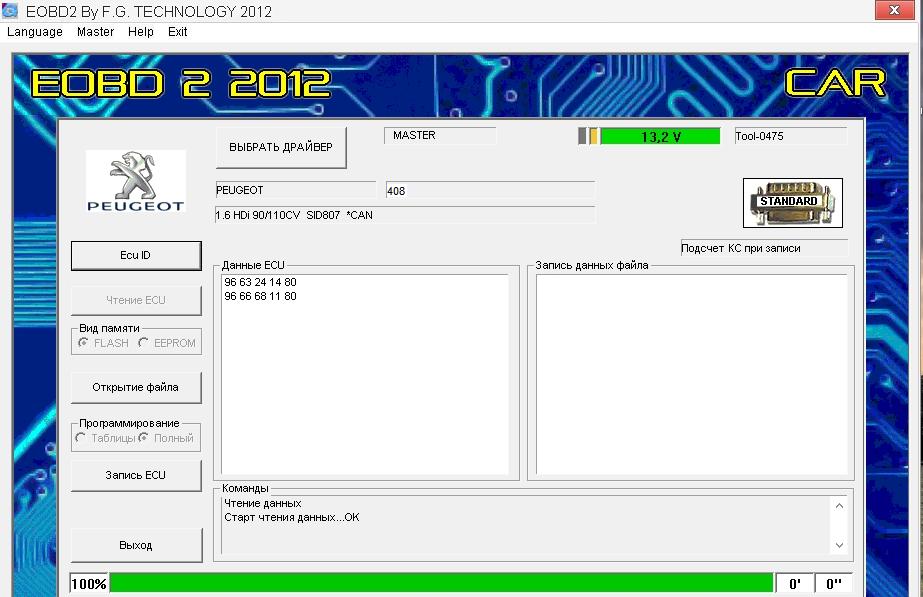The height and width of the screenshot is (597, 923).
Task: Open the Master menu
Action: tap(95, 32)
